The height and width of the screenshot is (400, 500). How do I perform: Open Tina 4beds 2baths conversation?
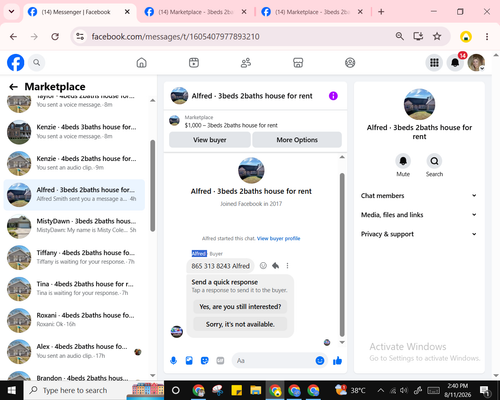pos(74,289)
